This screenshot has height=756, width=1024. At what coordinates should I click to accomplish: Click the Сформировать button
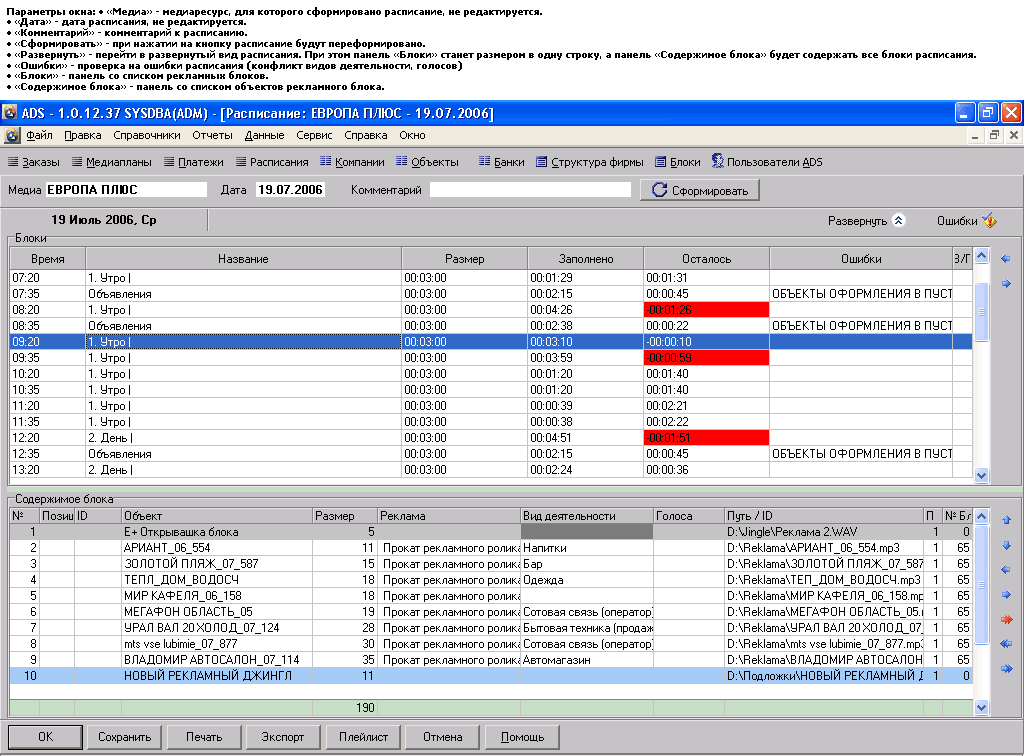(699, 190)
